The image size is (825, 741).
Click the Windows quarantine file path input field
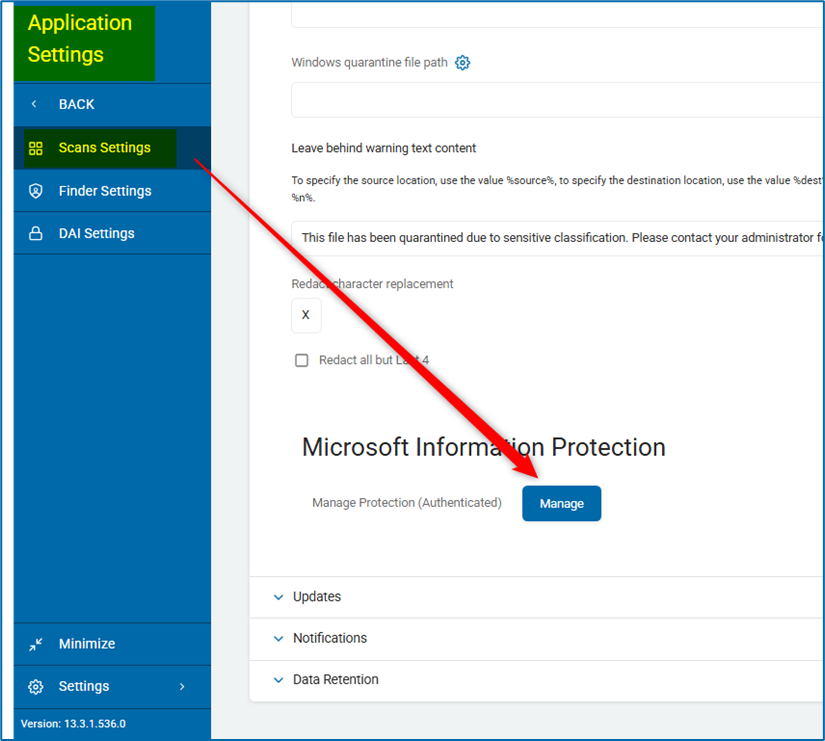(558, 99)
